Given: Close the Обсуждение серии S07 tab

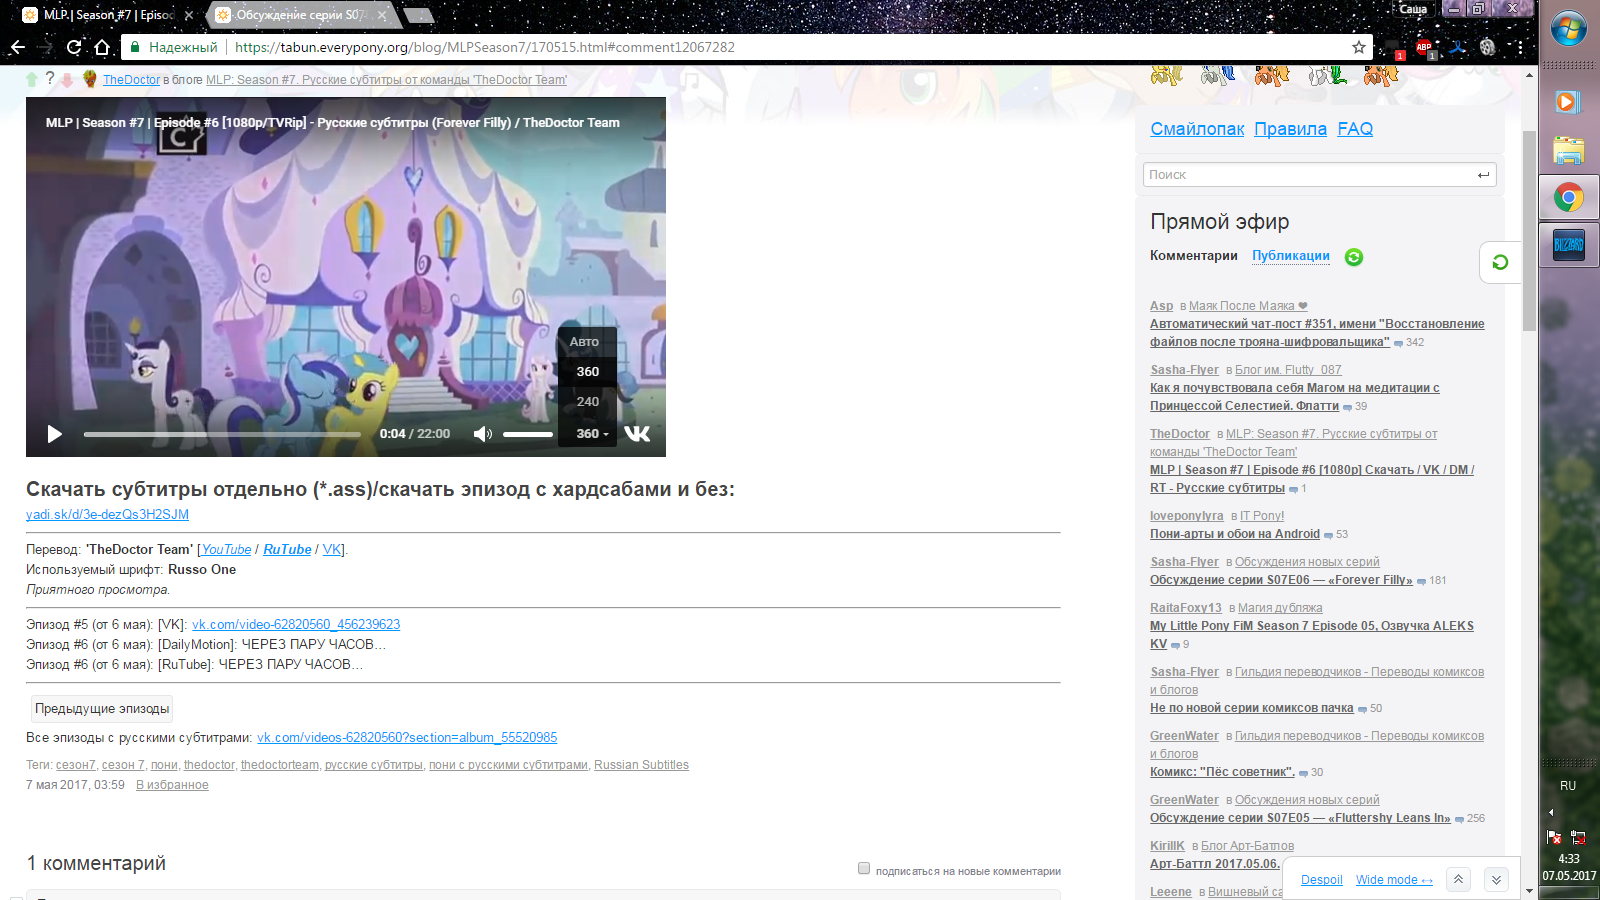Looking at the screenshot, I should click(382, 15).
